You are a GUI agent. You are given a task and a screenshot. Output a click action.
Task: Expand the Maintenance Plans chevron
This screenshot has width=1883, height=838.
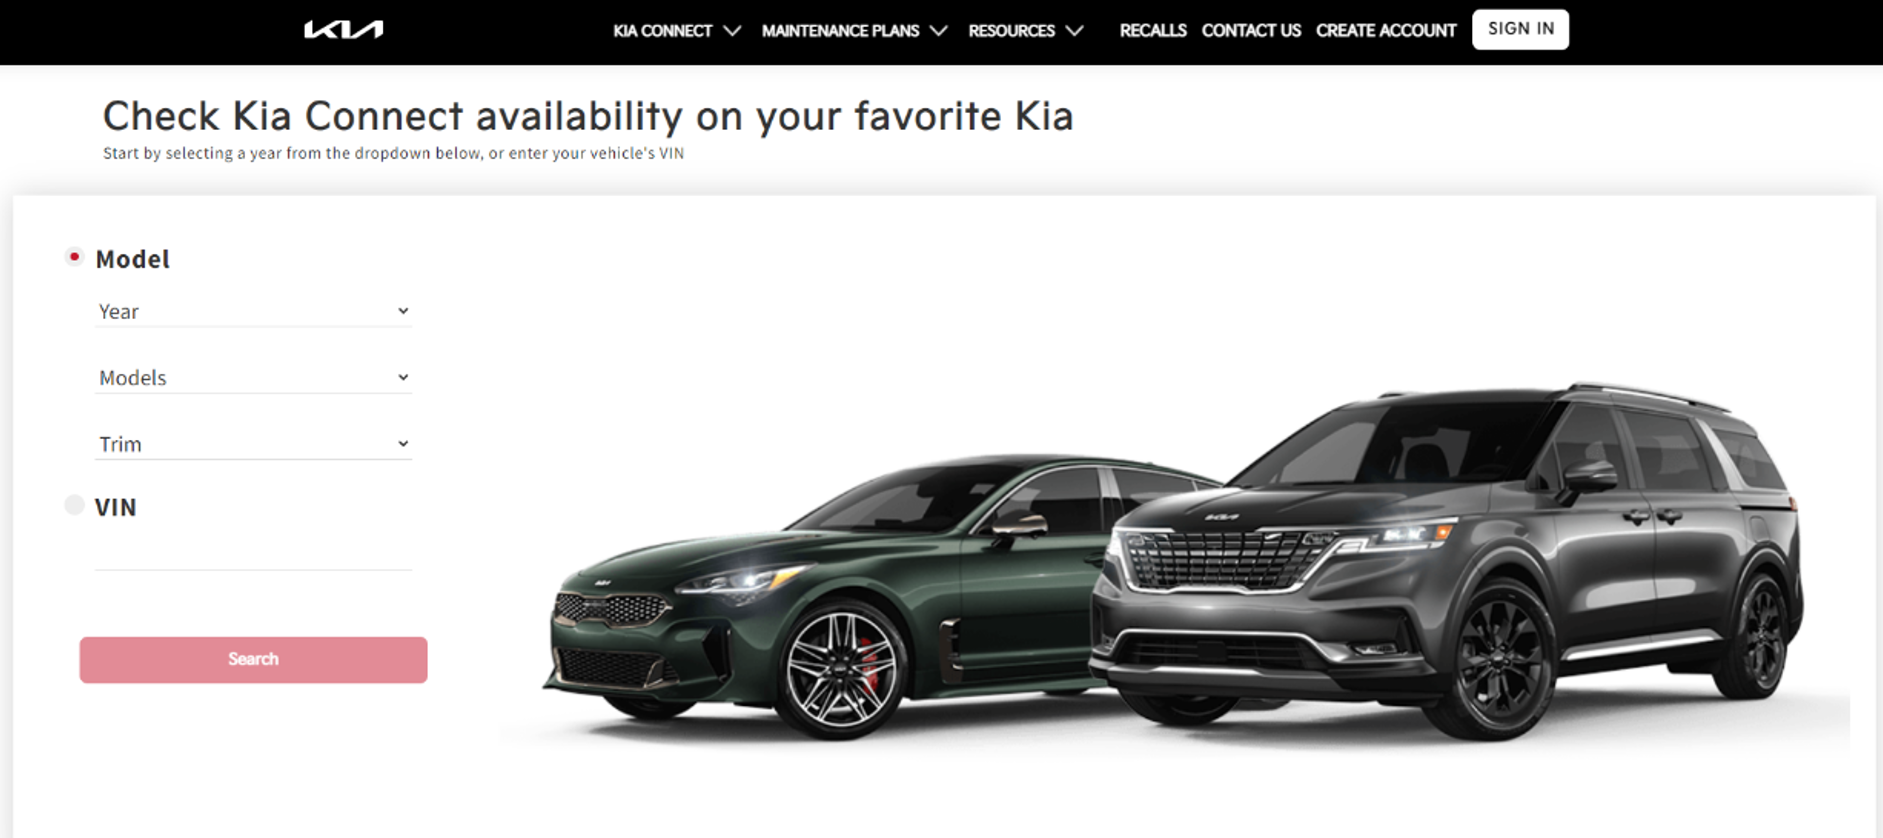[x=938, y=31]
